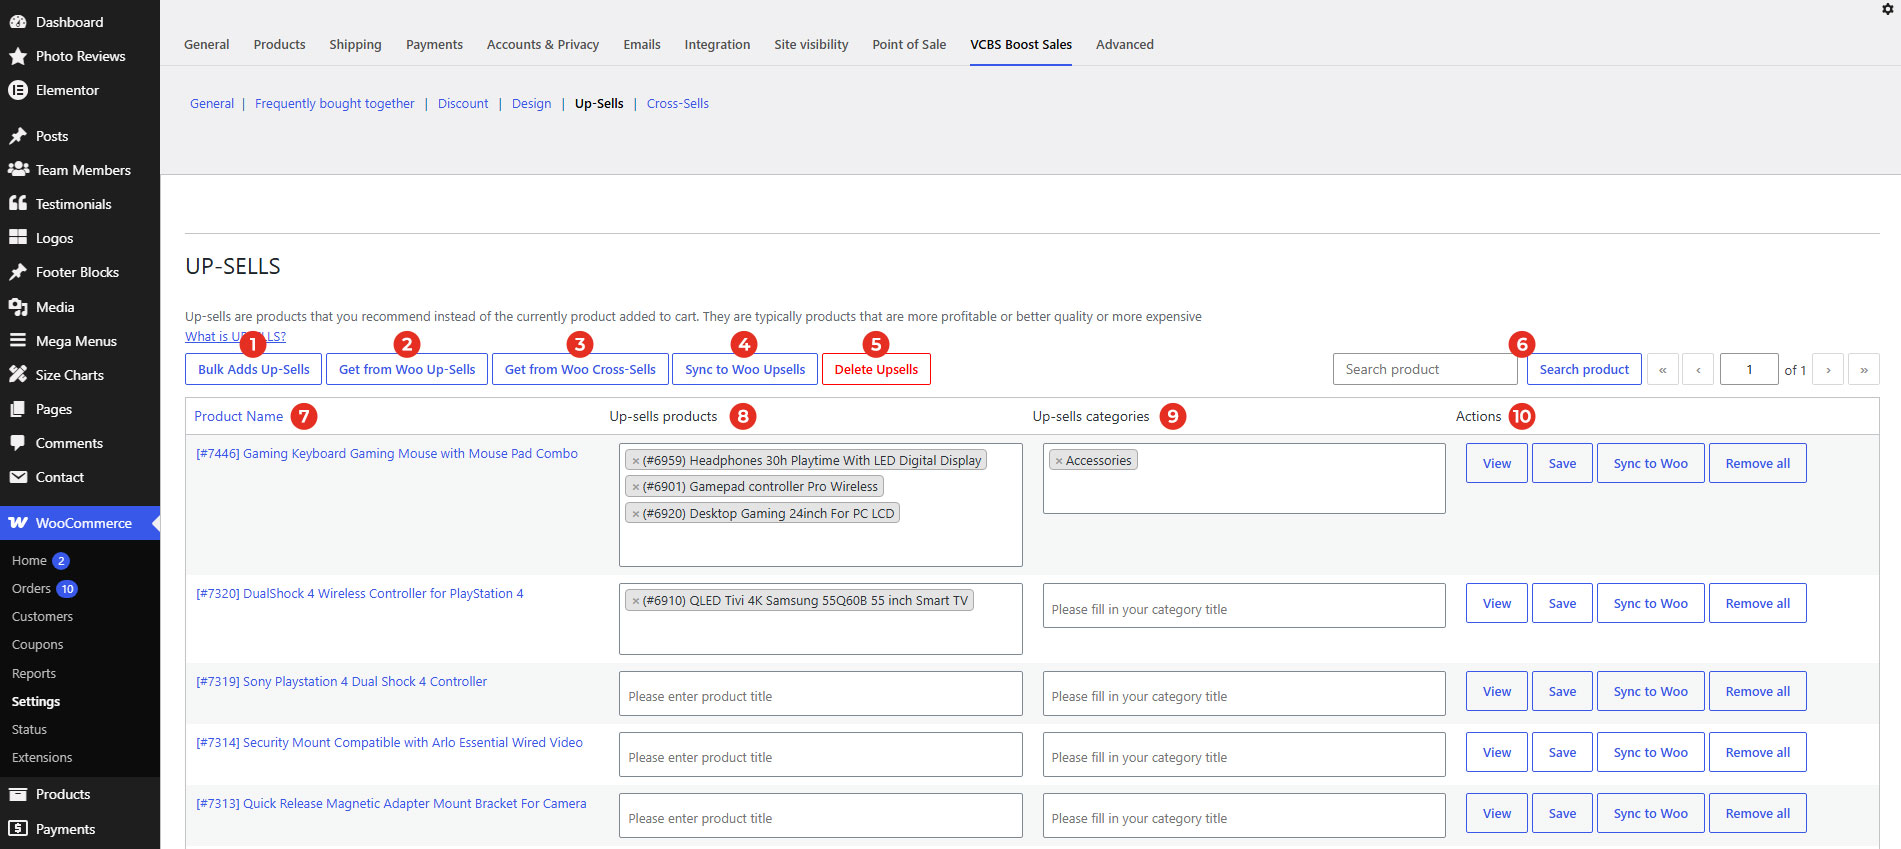The height and width of the screenshot is (849, 1901).
Task: Click the Products box icon in sidebar
Action: [x=18, y=794]
